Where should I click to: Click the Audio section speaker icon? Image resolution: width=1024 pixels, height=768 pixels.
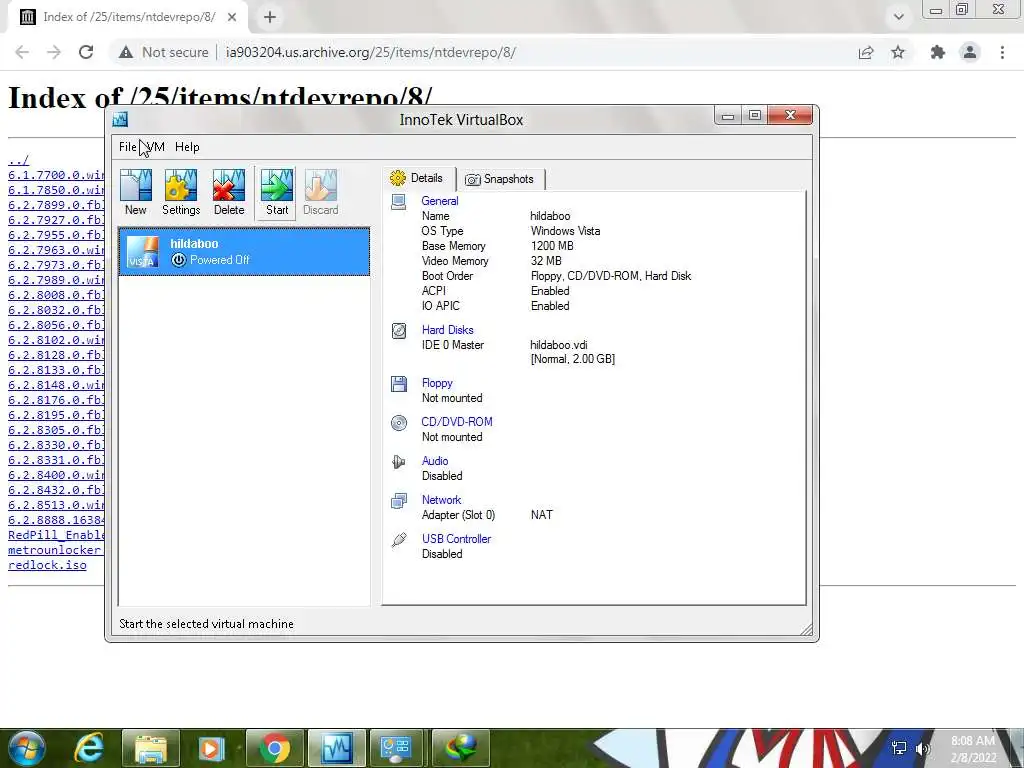click(398, 462)
